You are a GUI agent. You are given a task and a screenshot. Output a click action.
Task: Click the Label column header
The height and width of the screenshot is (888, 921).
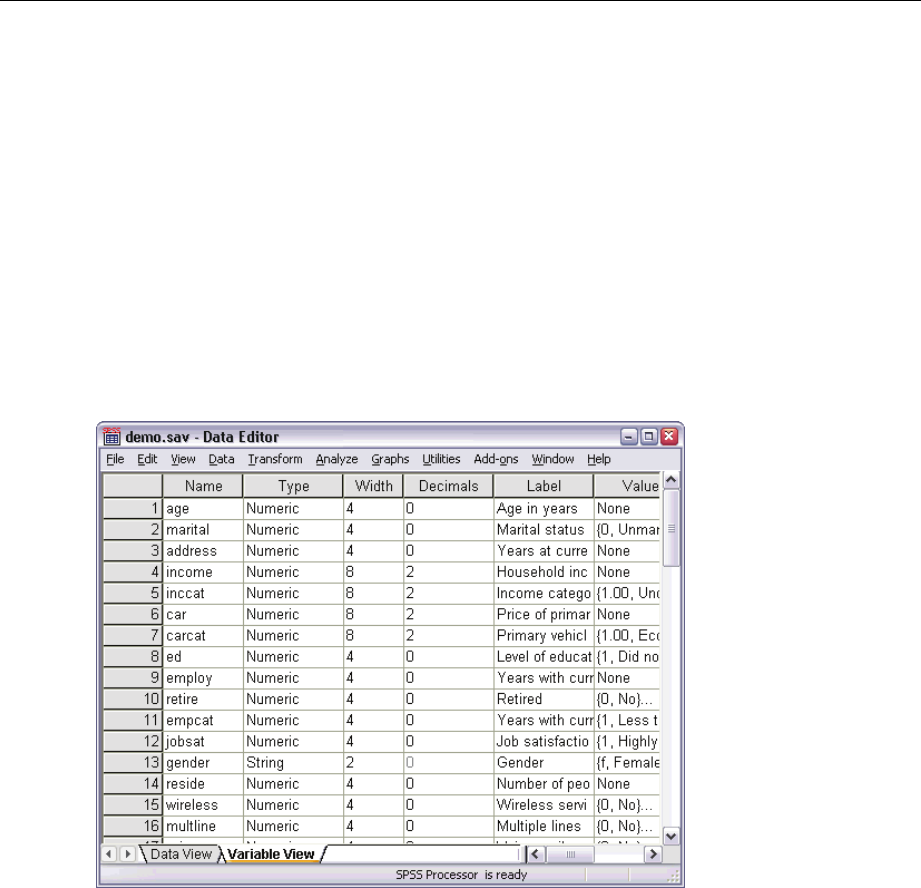coord(543,486)
